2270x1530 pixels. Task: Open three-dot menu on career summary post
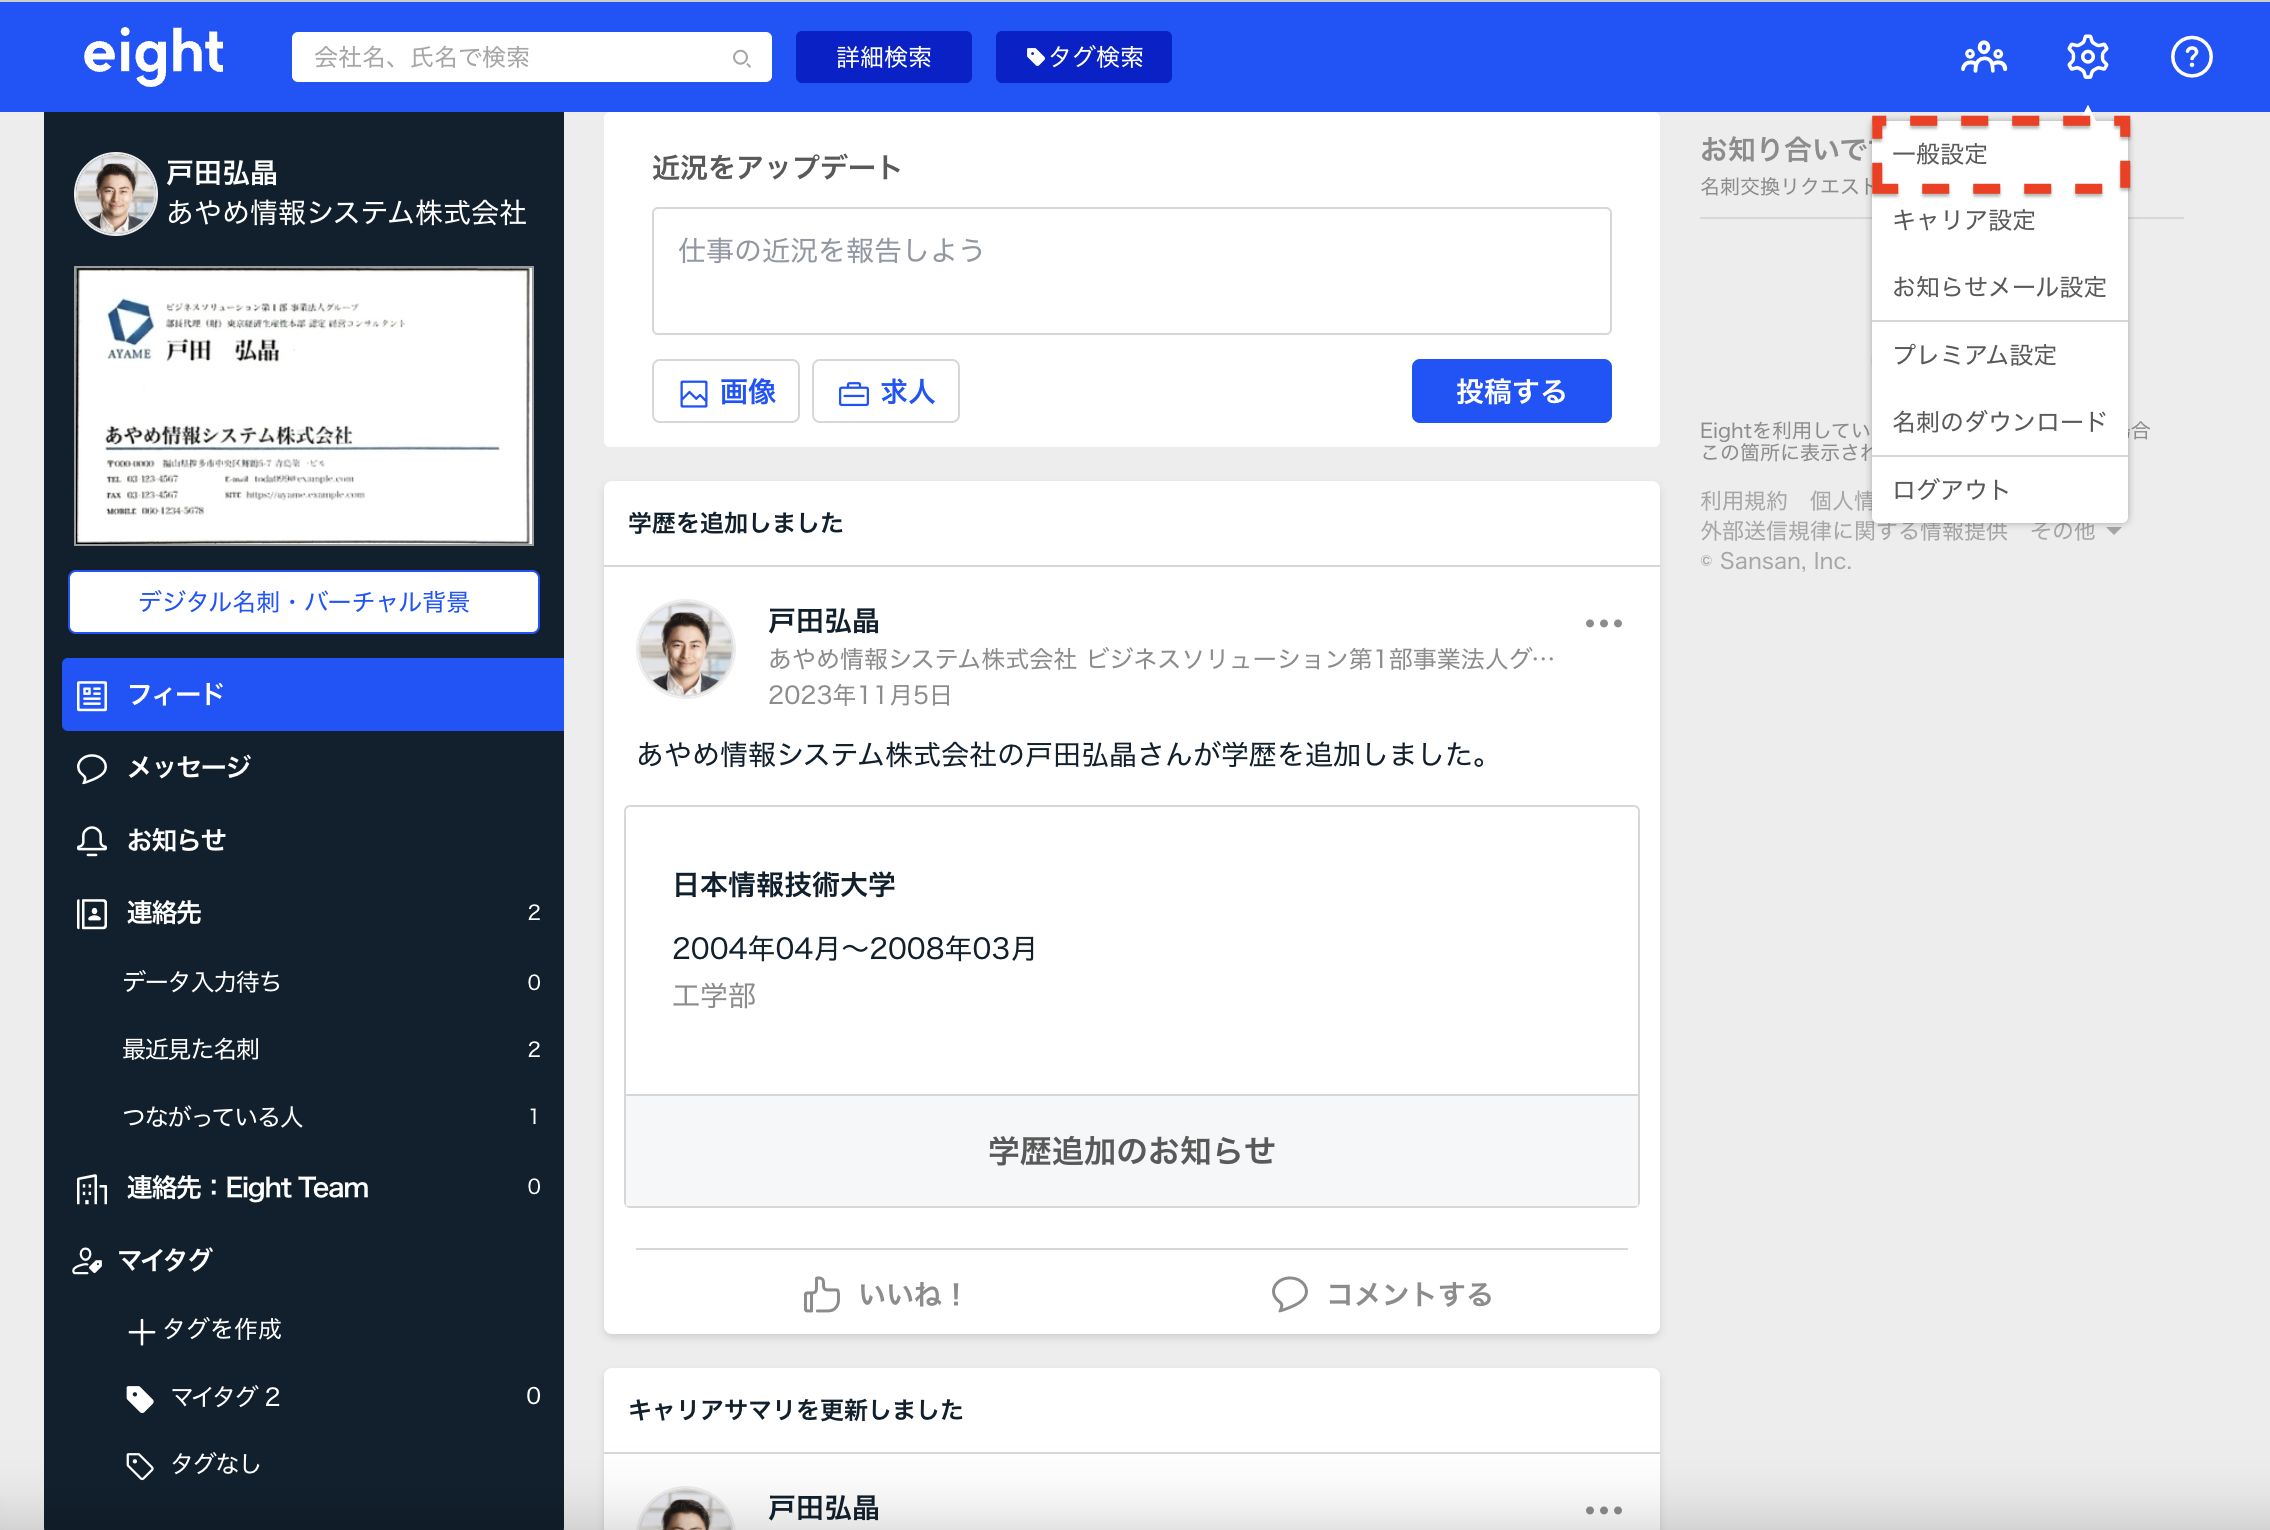pyautogui.click(x=1604, y=1510)
